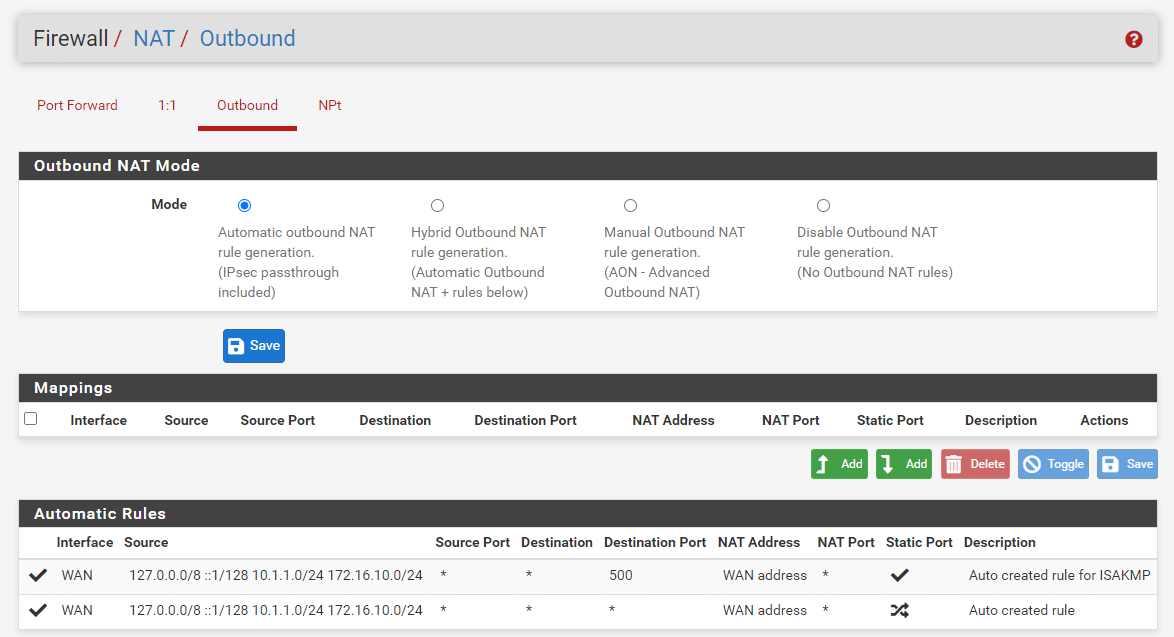The height and width of the screenshot is (637, 1174).
Task: Click the Firewall breadcrumb text
Action: pyautogui.click(x=70, y=38)
